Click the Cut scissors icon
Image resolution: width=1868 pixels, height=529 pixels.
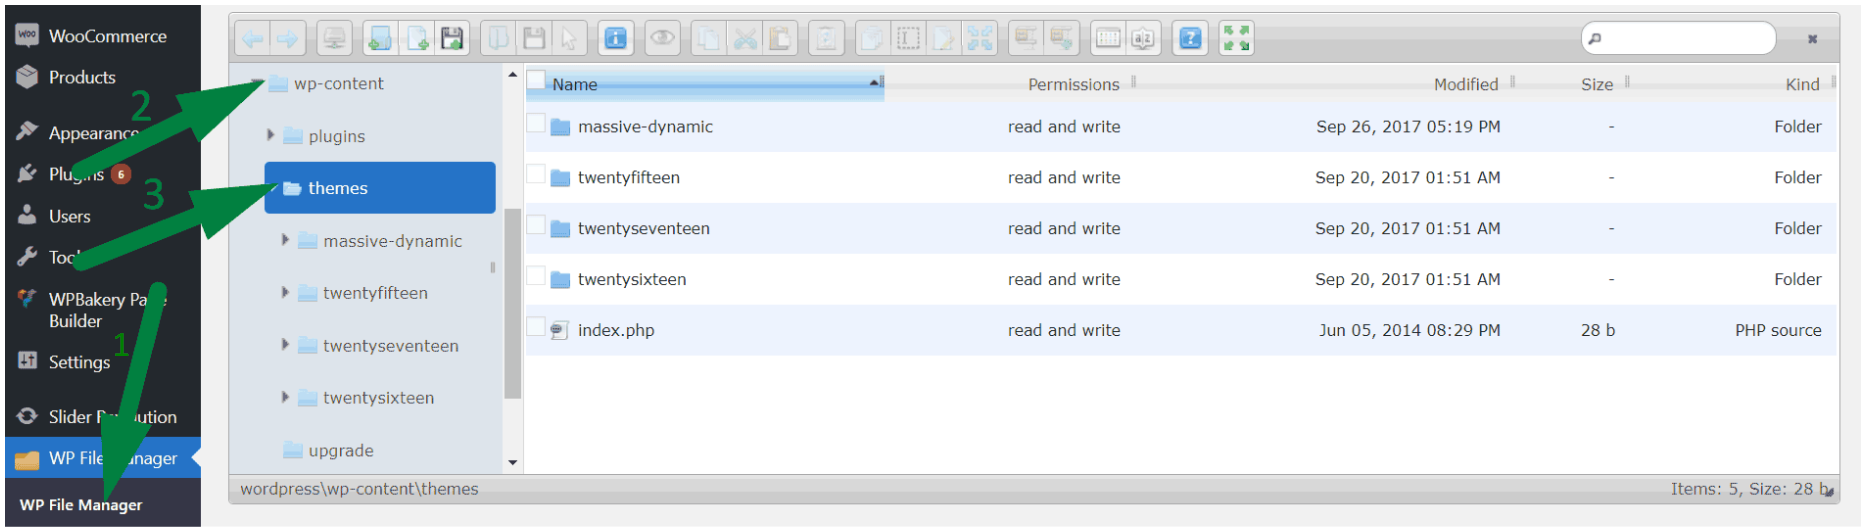tap(745, 39)
